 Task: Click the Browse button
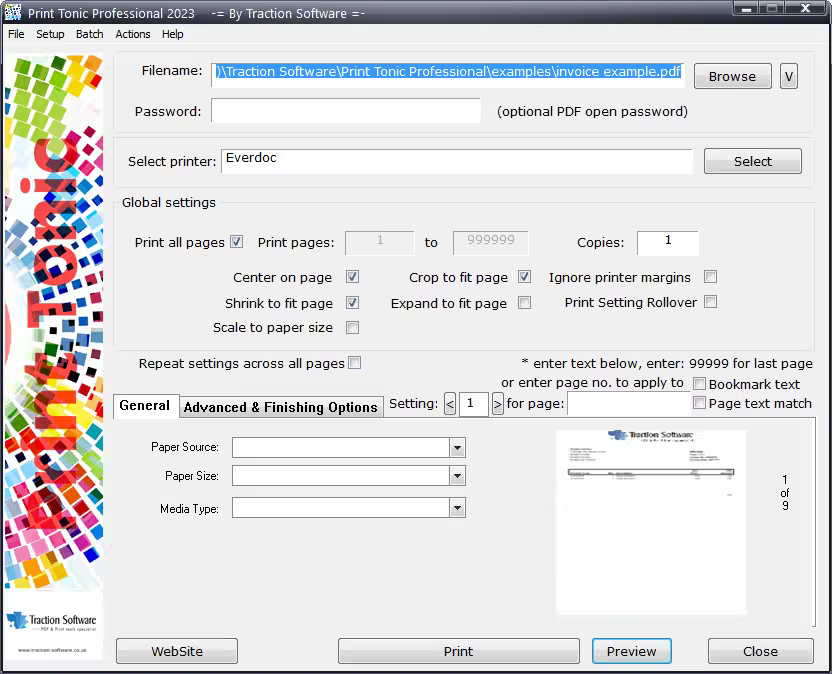click(732, 76)
